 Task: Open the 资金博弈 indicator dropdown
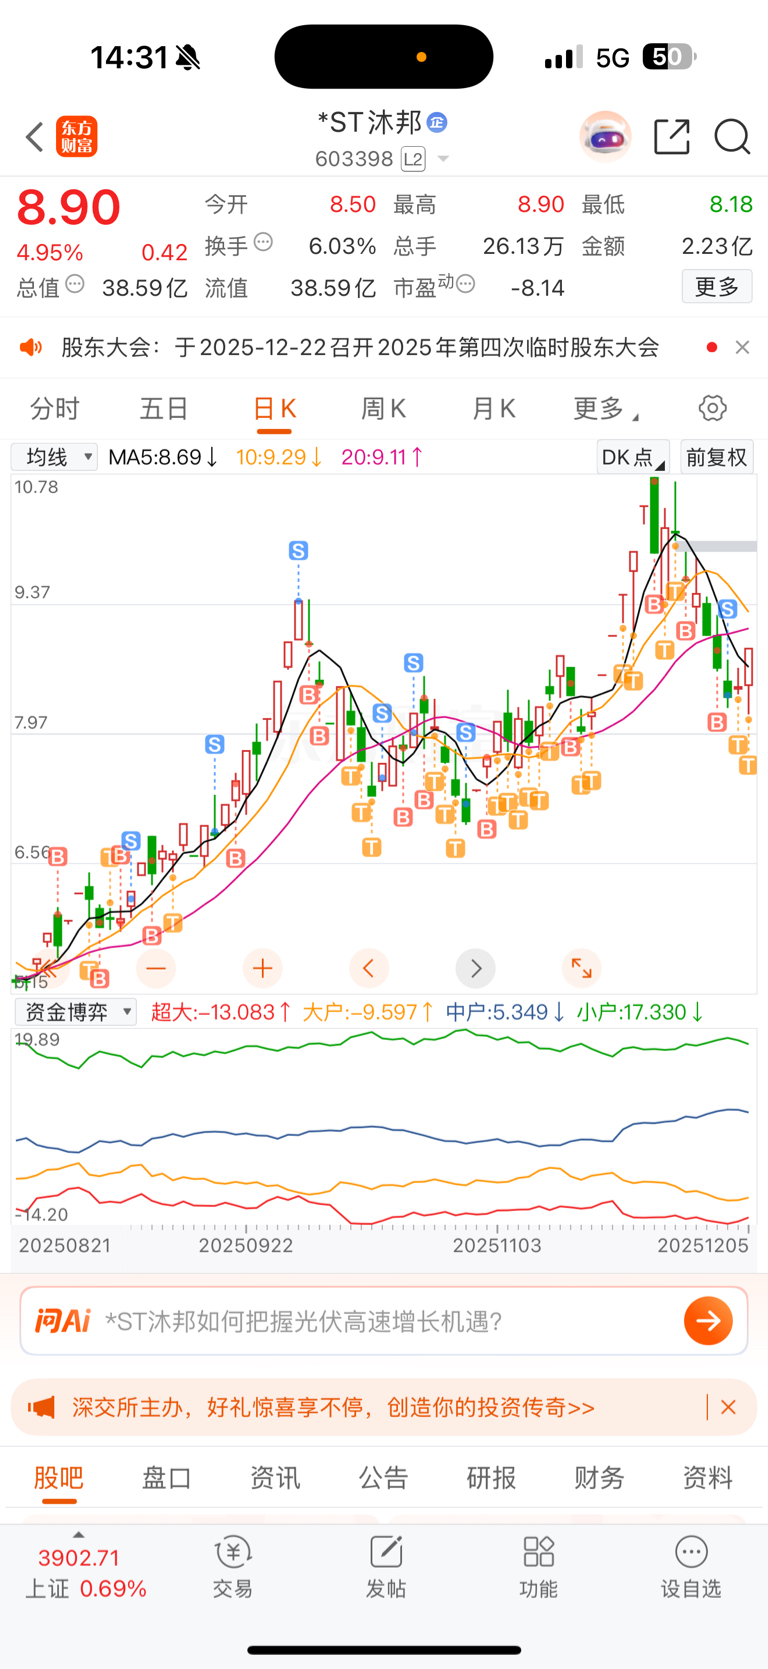(x=75, y=1012)
